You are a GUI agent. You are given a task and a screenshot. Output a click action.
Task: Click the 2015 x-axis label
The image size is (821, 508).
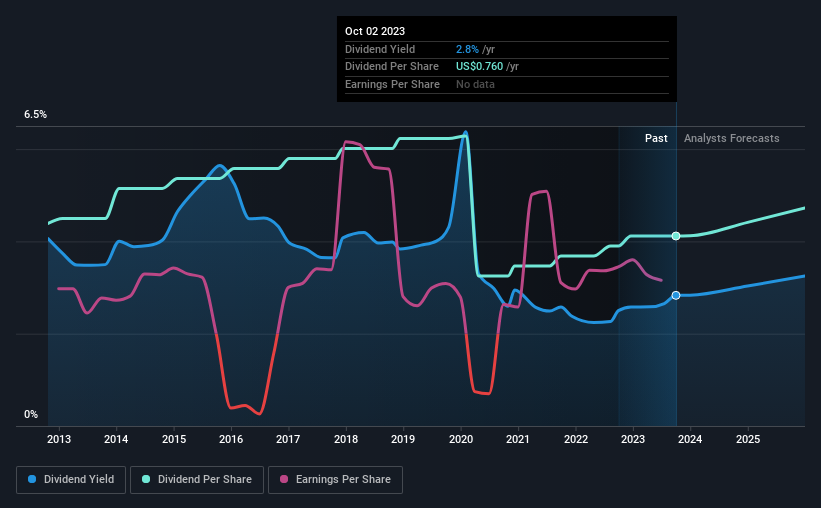(x=174, y=439)
